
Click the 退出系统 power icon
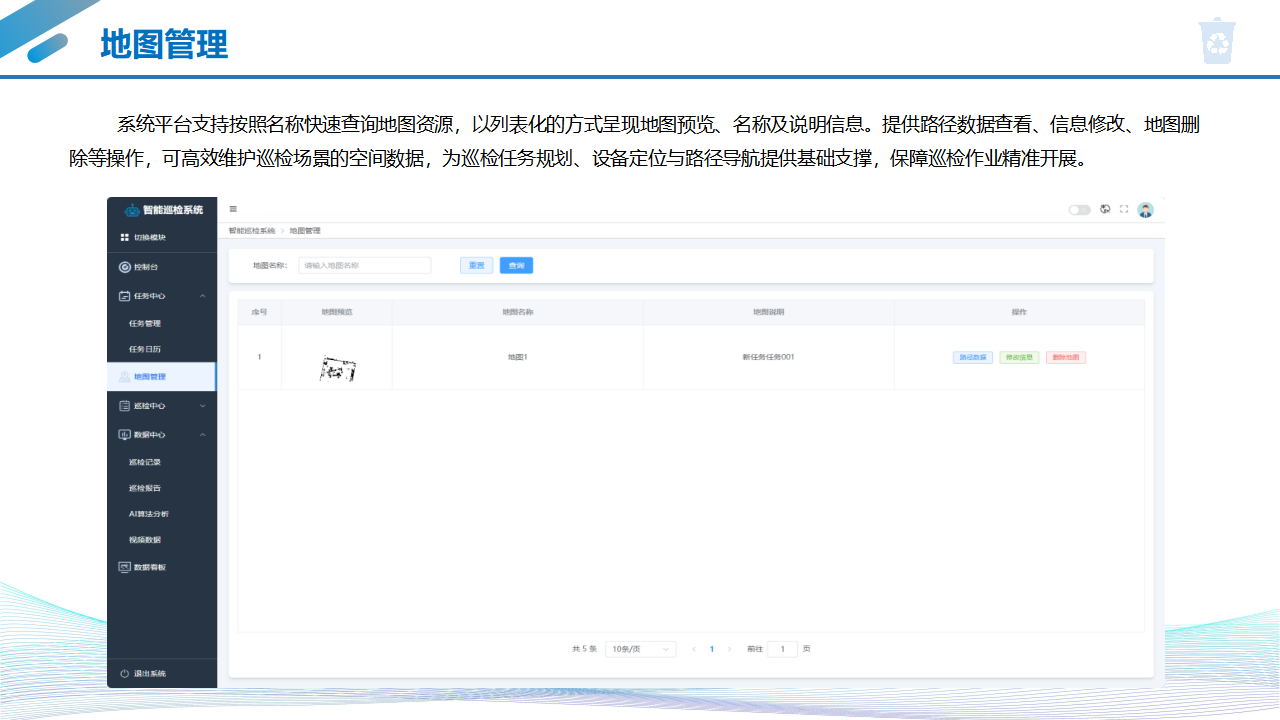coord(125,674)
